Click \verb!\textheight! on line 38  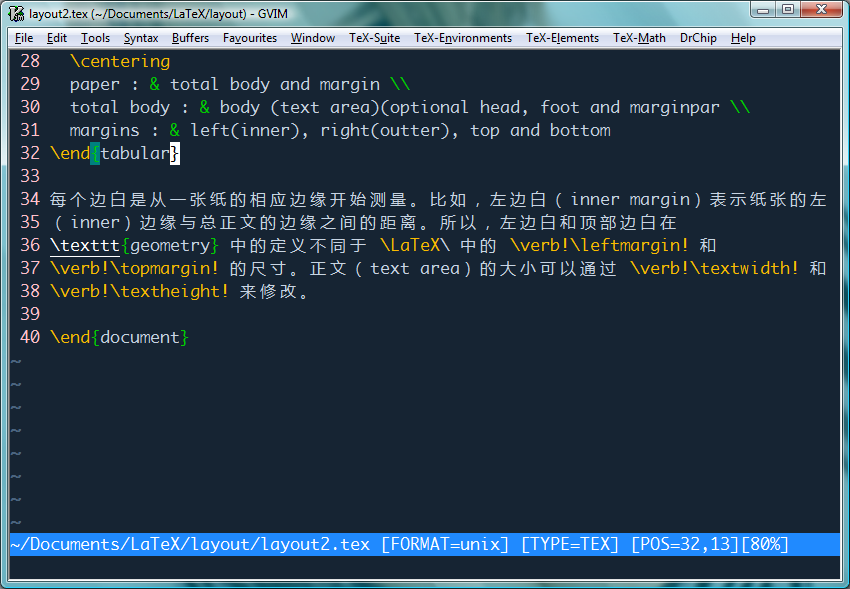[139, 292]
